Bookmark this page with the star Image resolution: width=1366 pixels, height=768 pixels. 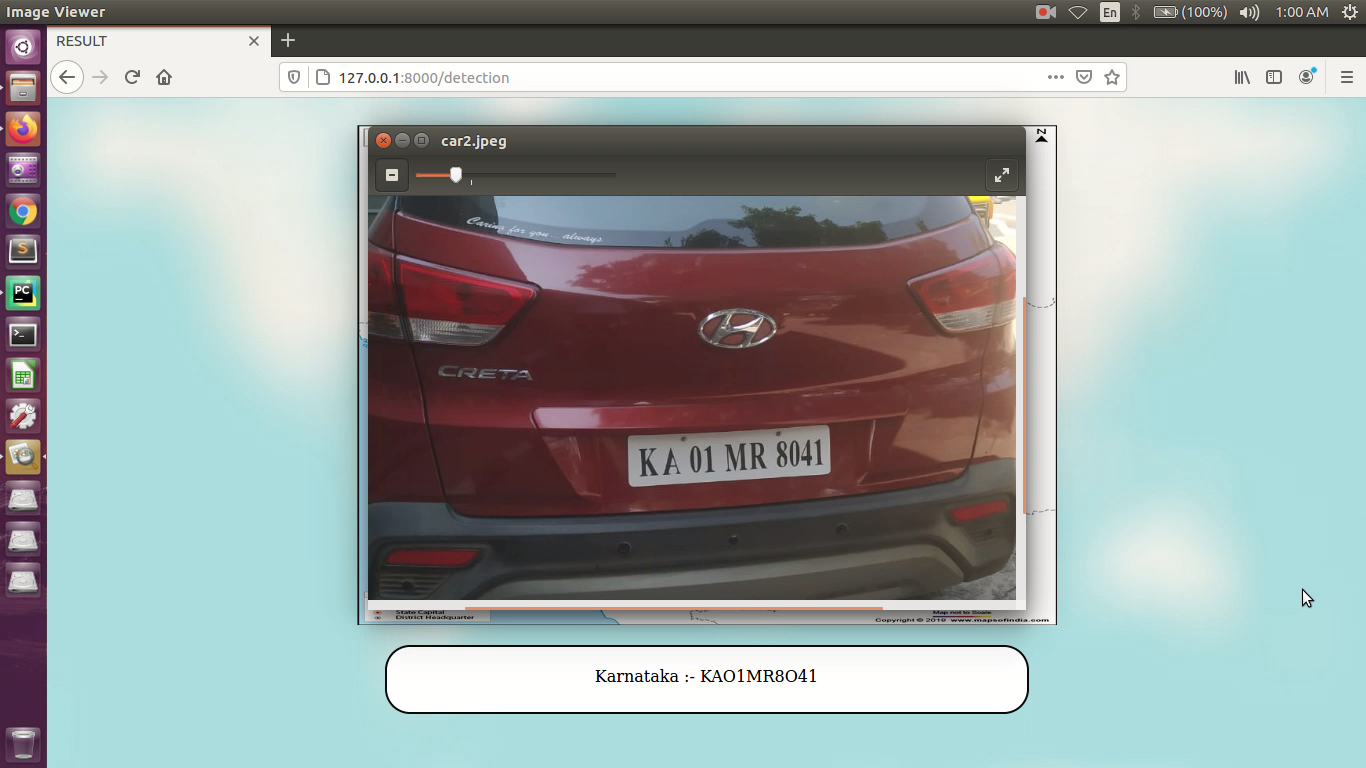(1112, 76)
